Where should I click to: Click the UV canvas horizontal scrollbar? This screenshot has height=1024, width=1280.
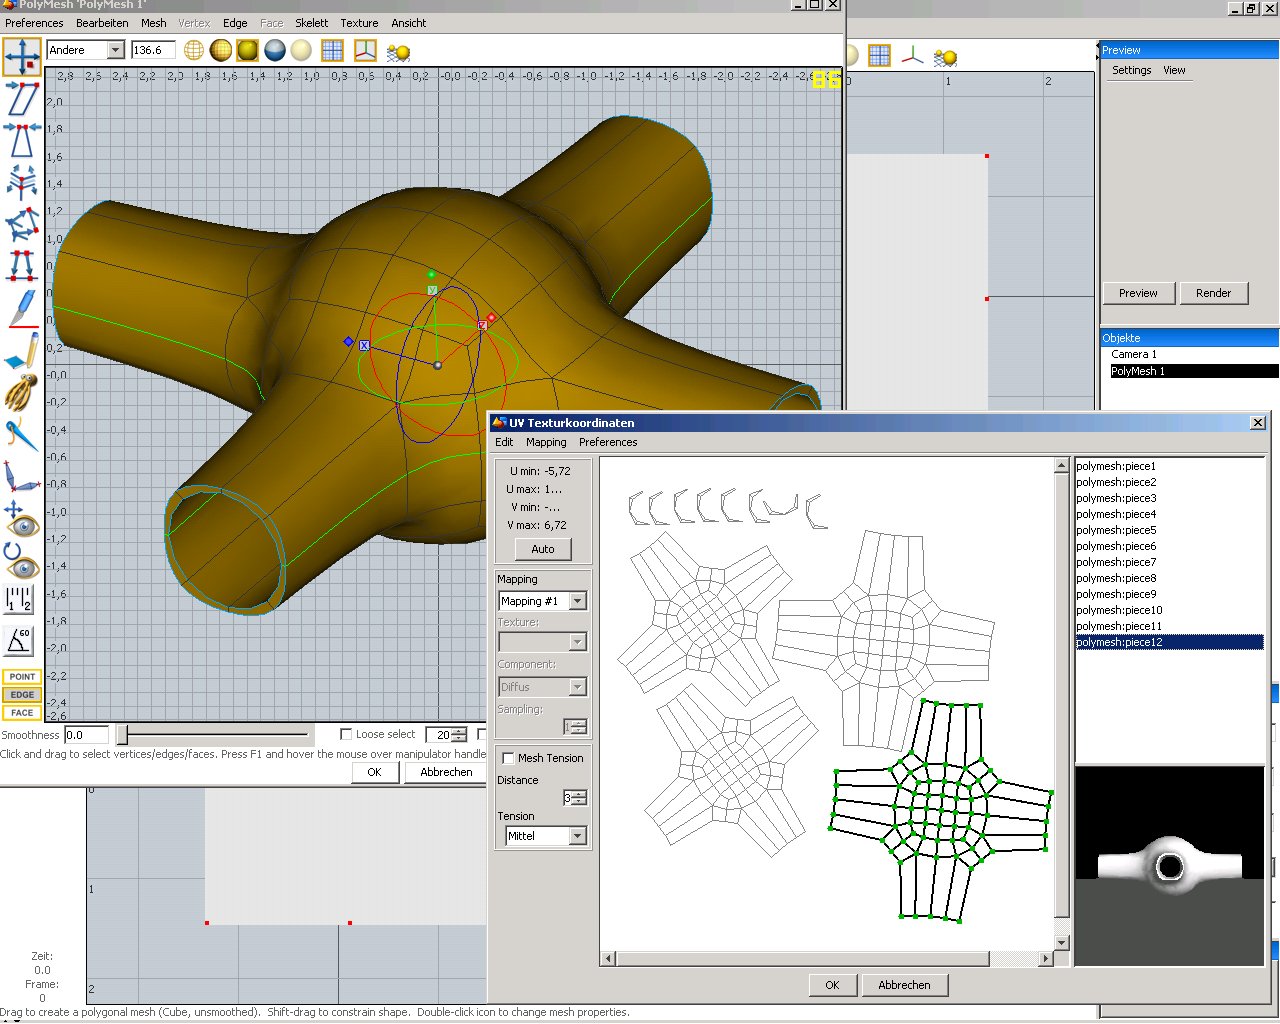point(826,958)
